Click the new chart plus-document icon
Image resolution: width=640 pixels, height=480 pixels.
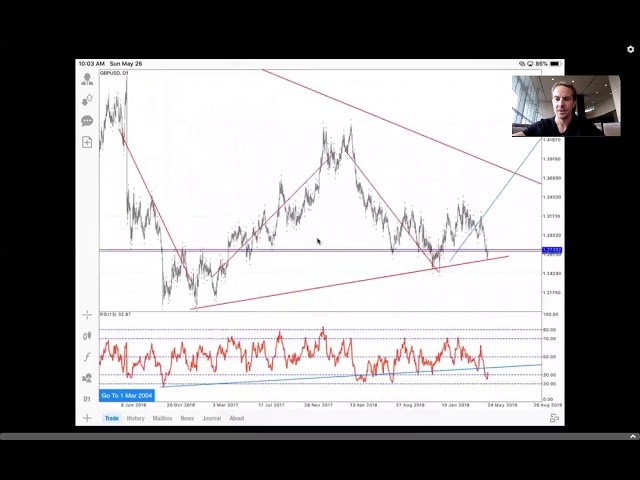[x=87, y=143]
